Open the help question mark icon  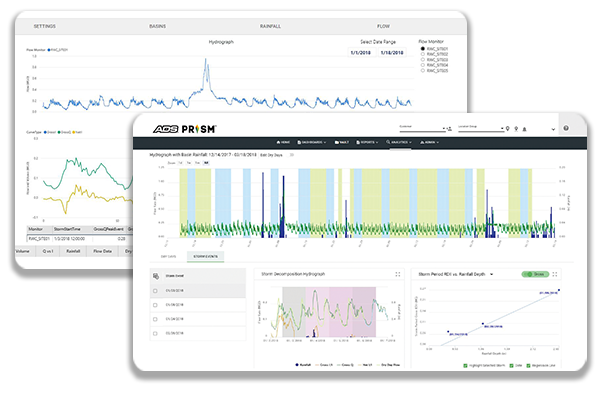point(566,128)
